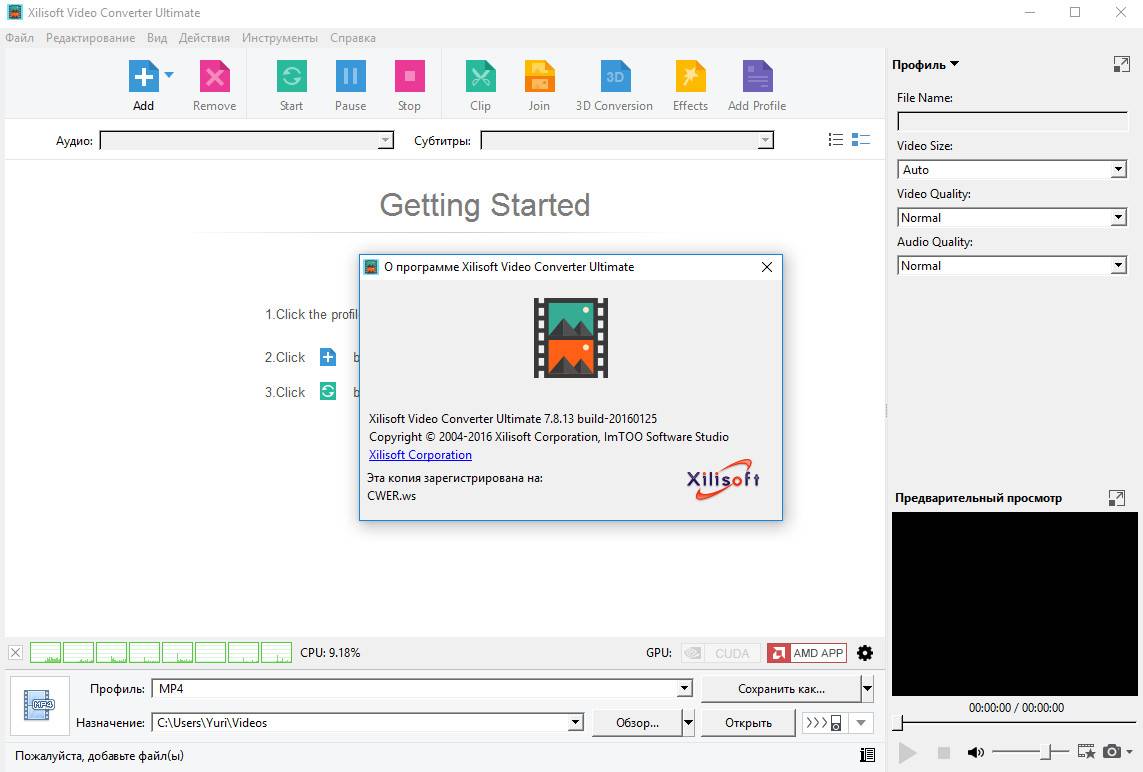The image size is (1143, 772).
Task: Open dropdown arrow beside Обзор
Action: point(688,722)
